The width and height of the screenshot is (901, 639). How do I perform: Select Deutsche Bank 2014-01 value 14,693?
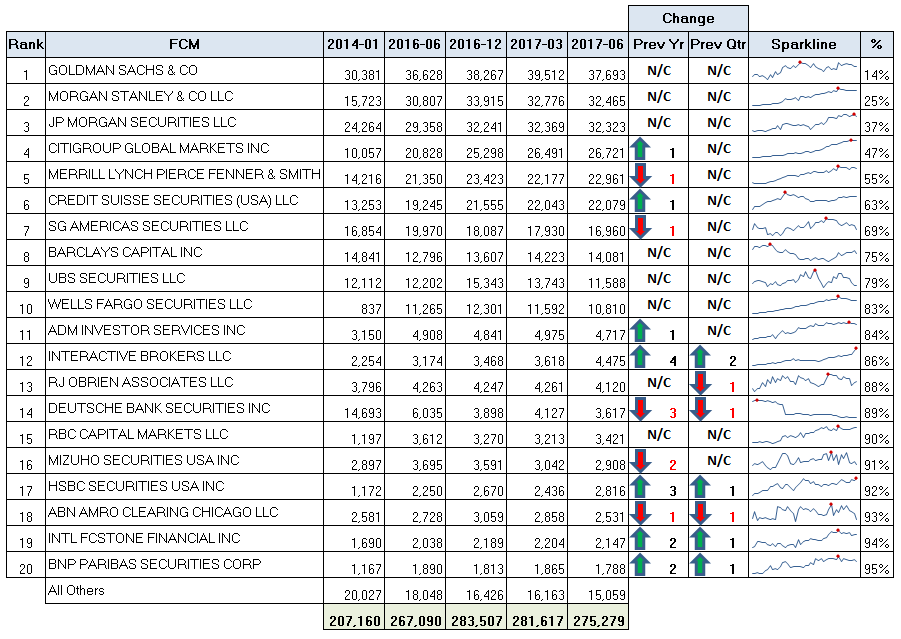click(354, 409)
